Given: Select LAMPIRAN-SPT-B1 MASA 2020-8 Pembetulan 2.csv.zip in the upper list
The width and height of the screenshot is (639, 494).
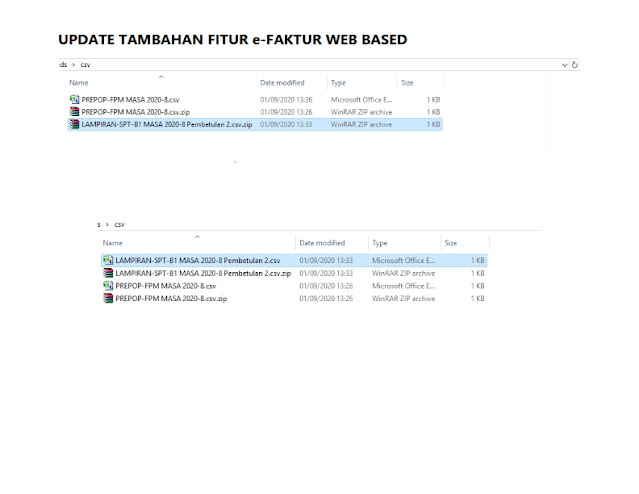Looking at the screenshot, I should click(x=167, y=124).
